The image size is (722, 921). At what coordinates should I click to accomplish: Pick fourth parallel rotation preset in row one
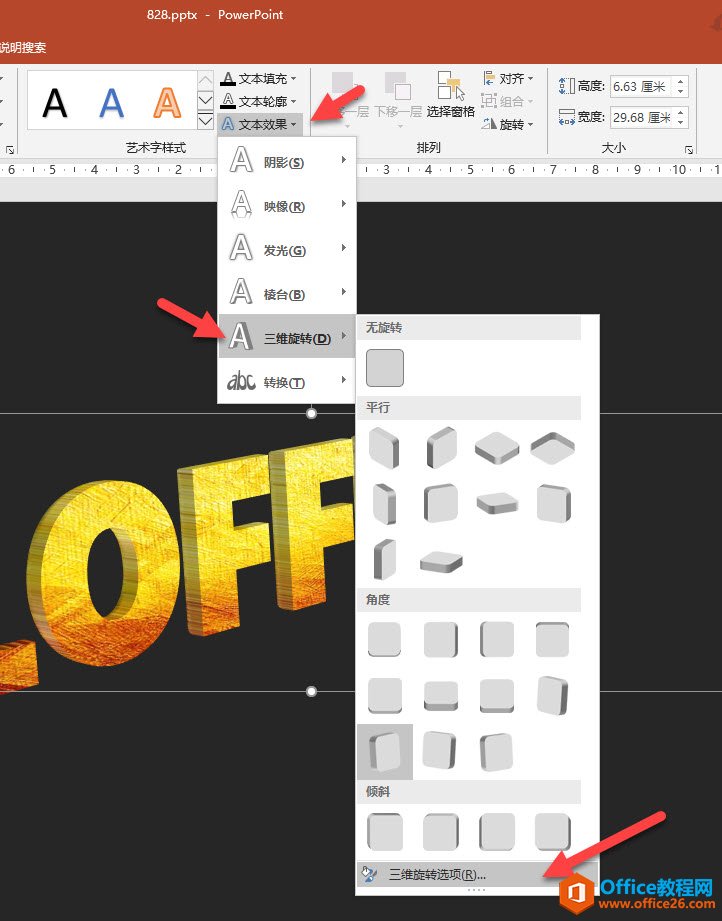(552, 448)
